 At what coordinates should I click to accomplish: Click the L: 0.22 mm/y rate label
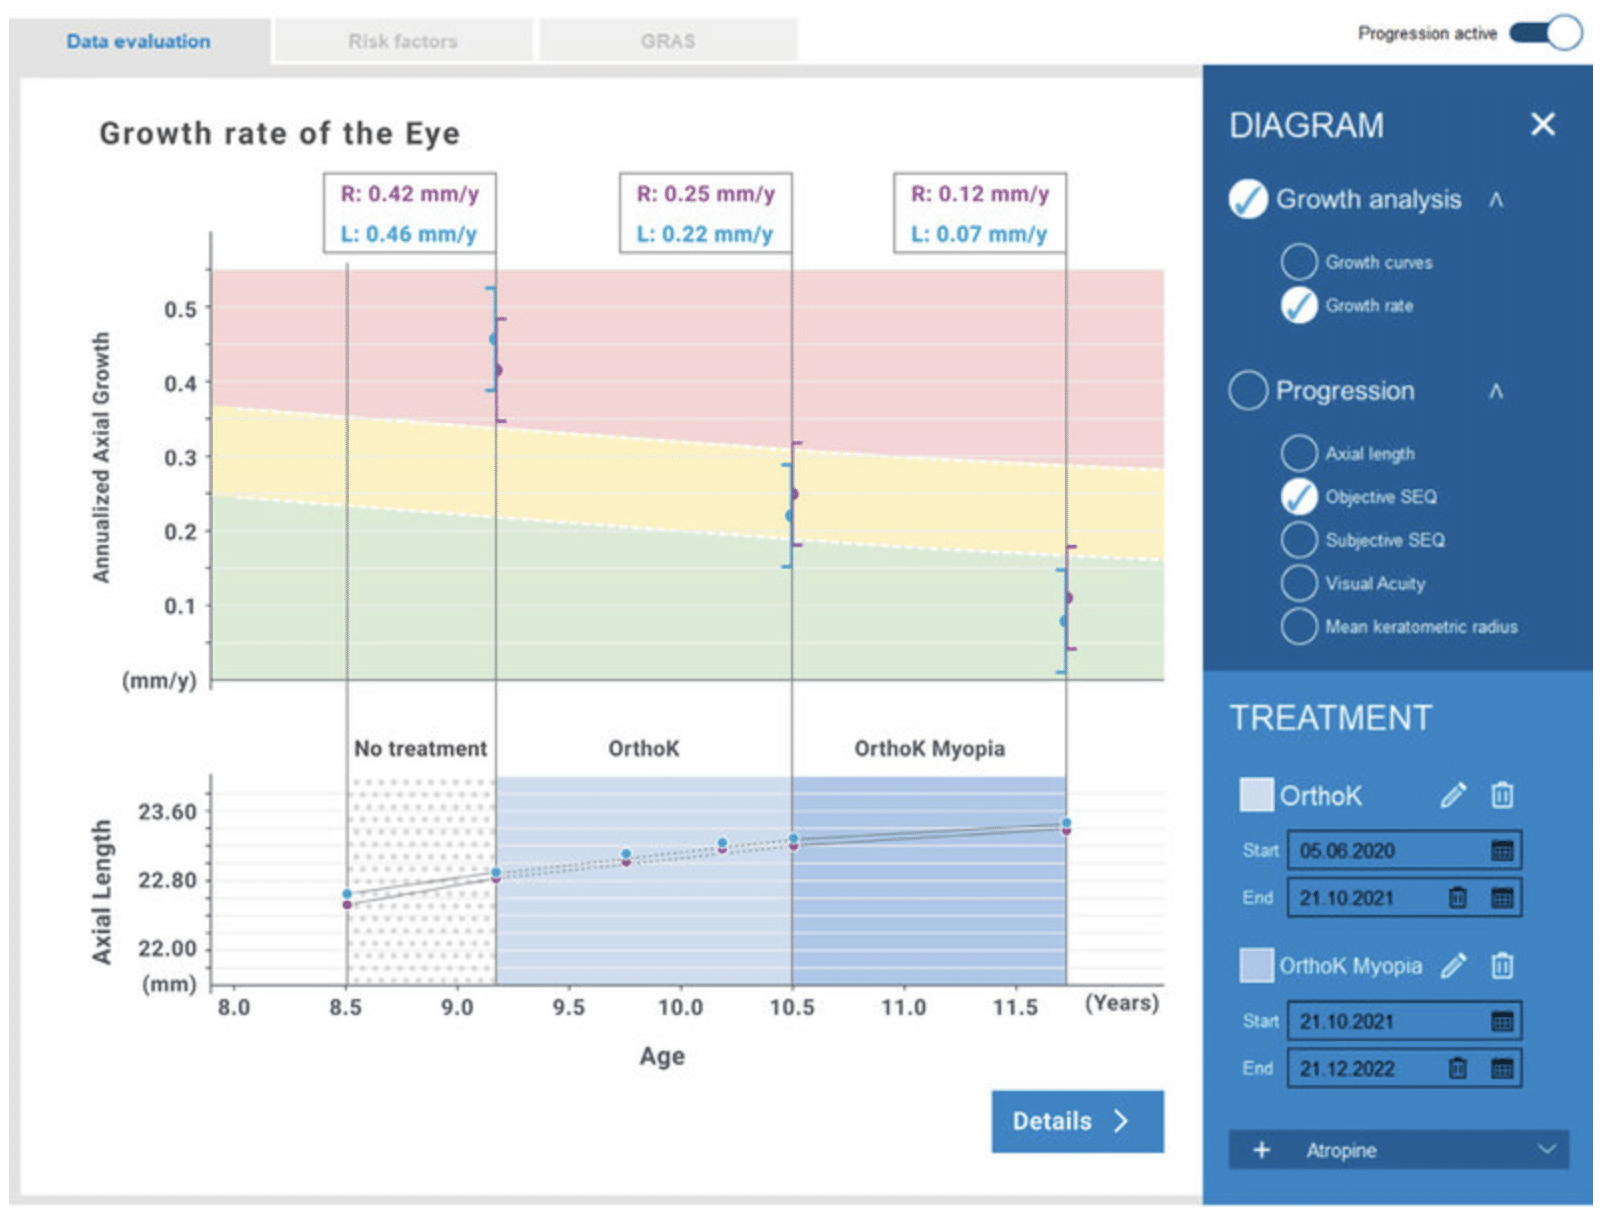tap(705, 234)
